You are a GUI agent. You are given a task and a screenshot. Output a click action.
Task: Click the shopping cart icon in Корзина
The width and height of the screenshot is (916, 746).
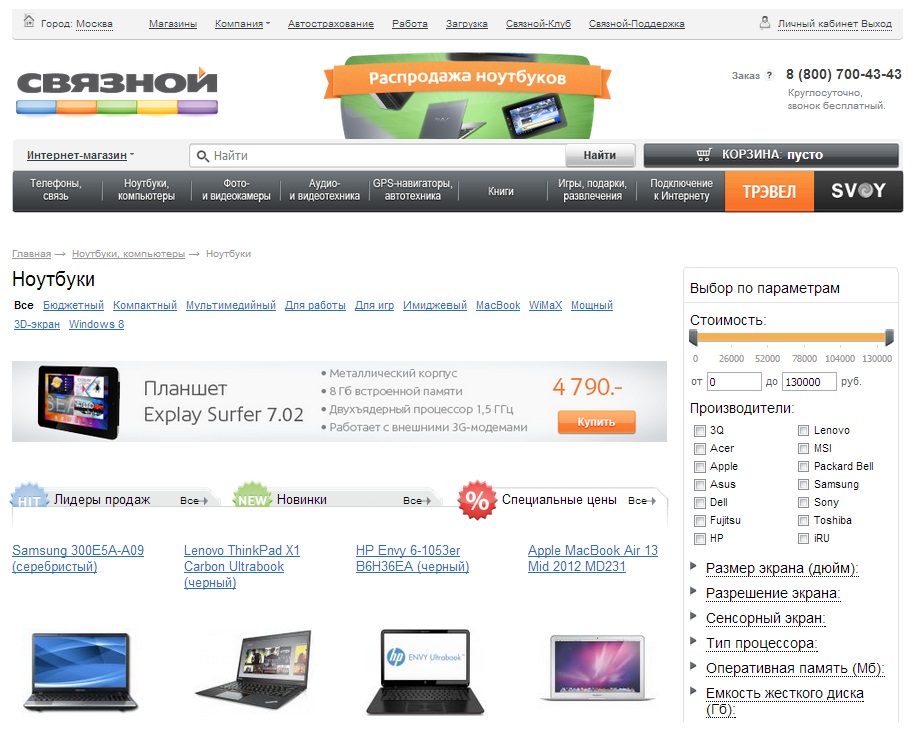704,155
